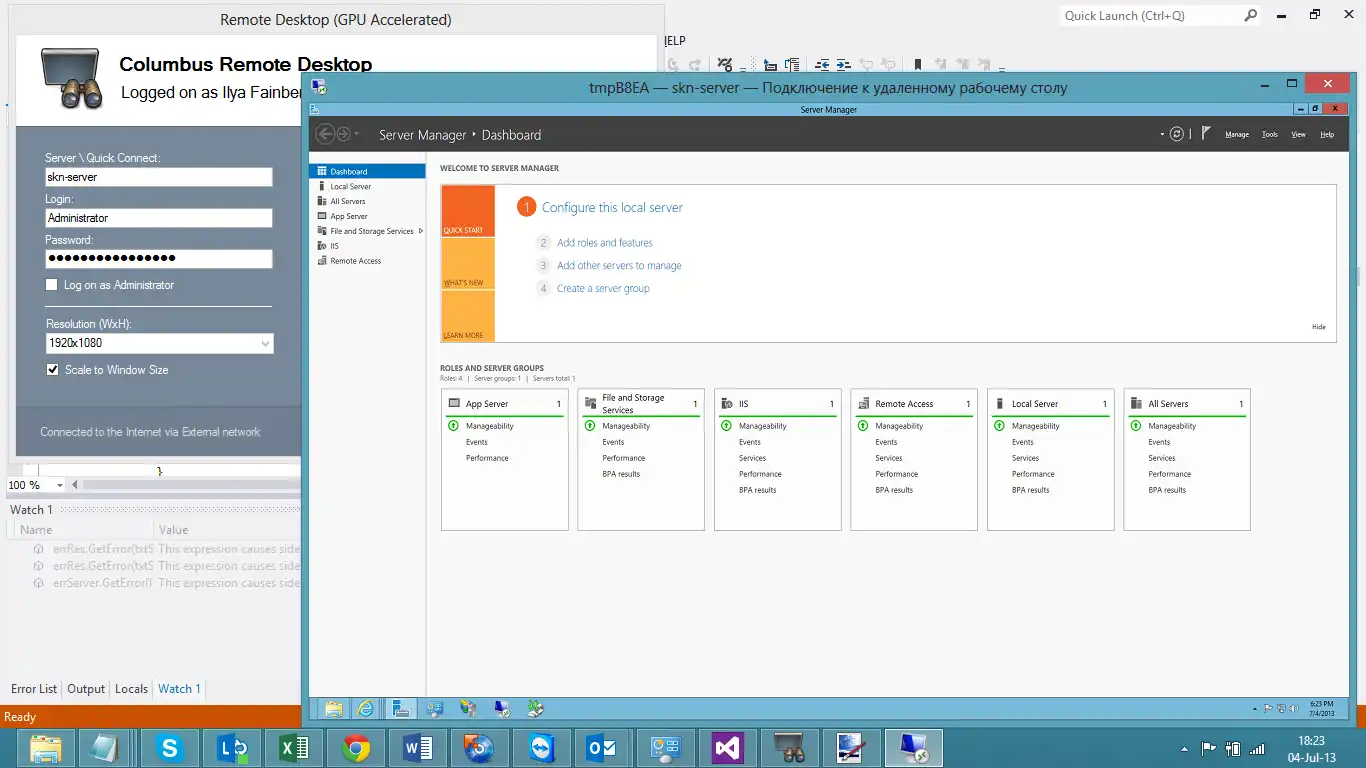Click the App Server tile icon
The width and height of the screenshot is (1366, 768).
click(x=453, y=403)
